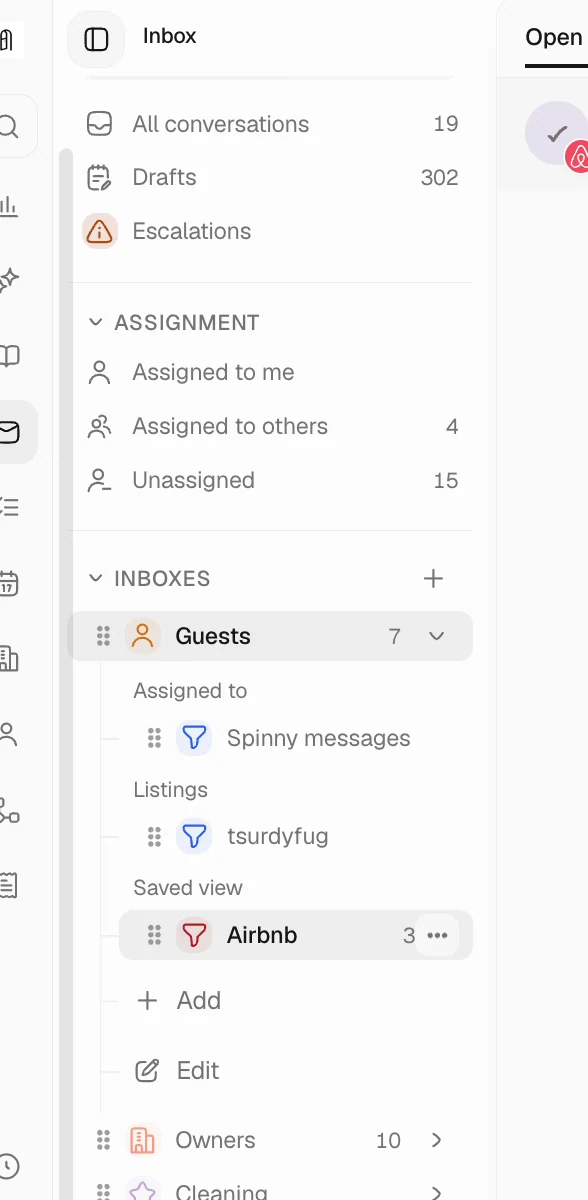Click the drag handle beside Spinny messages
Viewport: 588px width, 1200px height.
pyautogui.click(x=154, y=738)
